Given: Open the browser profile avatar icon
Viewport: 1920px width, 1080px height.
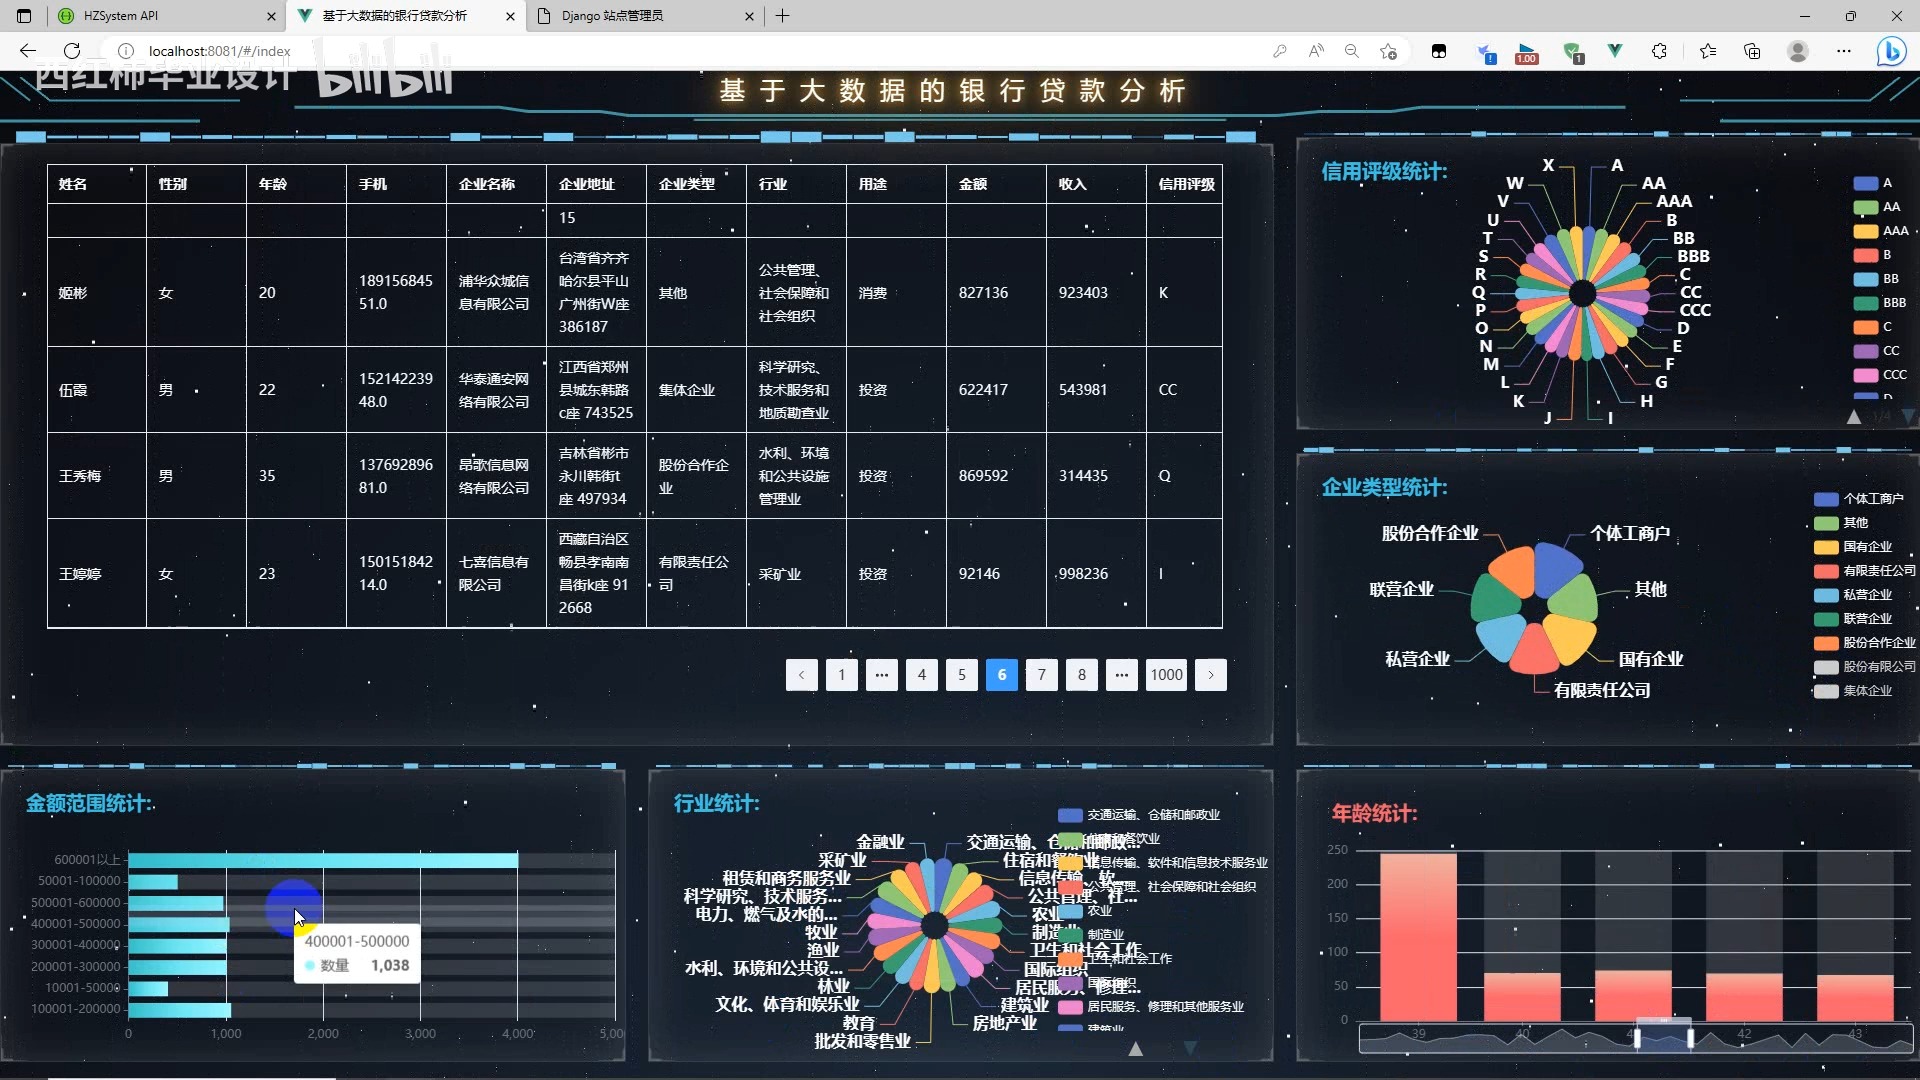Looking at the screenshot, I should tap(1797, 51).
